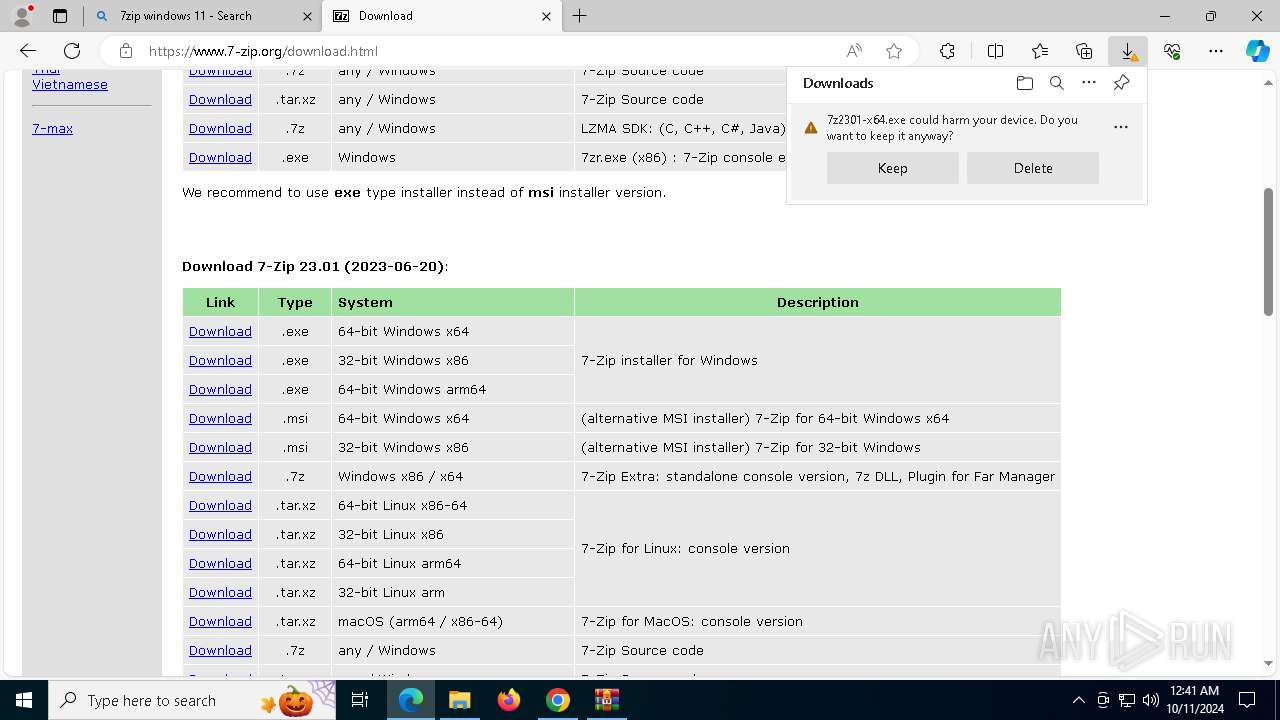The height and width of the screenshot is (720, 1280).
Task: Open WinRAR from taskbar
Action: [x=607, y=700]
